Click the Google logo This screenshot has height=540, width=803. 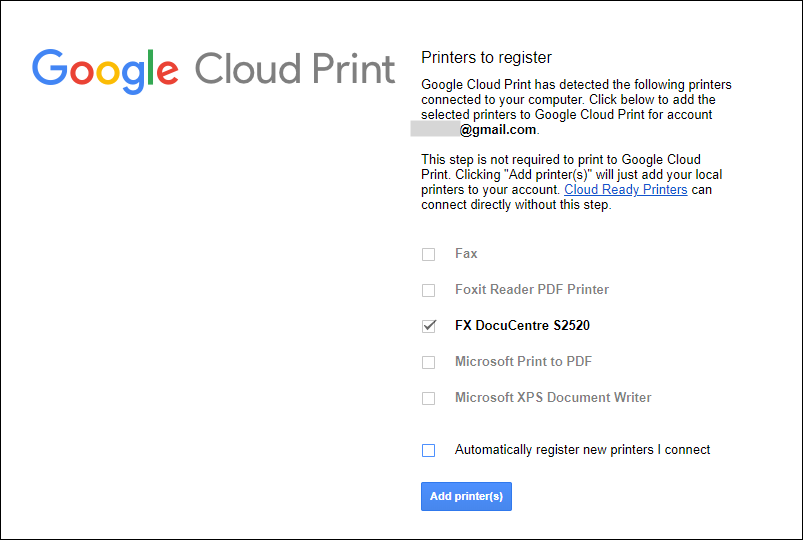point(105,69)
